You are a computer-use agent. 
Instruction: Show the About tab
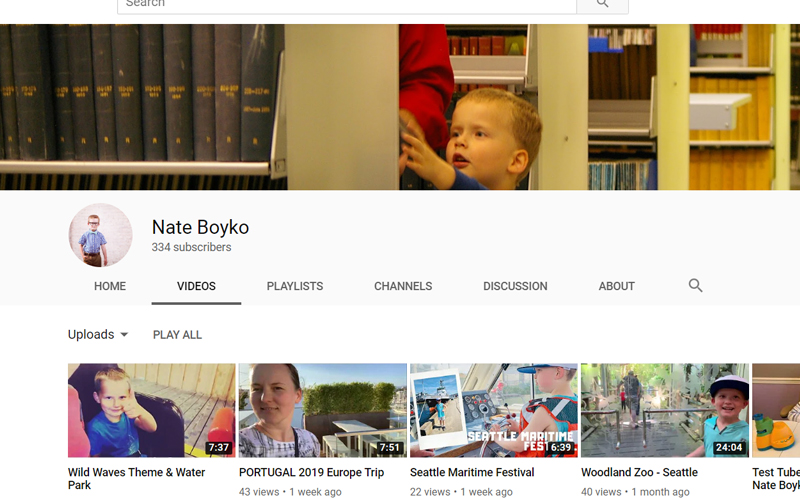616,286
